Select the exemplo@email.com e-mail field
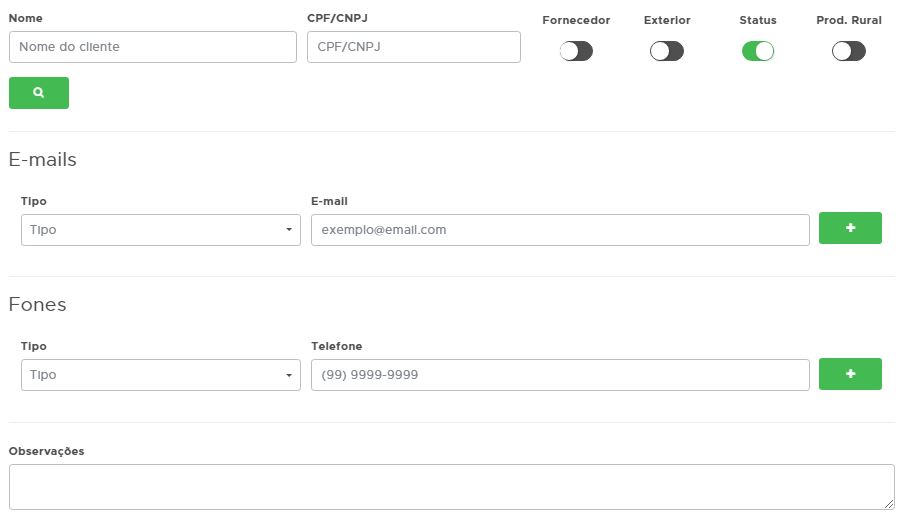Image resolution: width=905 pixels, height=520 pixels. pyautogui.click(x=560, y=230)
